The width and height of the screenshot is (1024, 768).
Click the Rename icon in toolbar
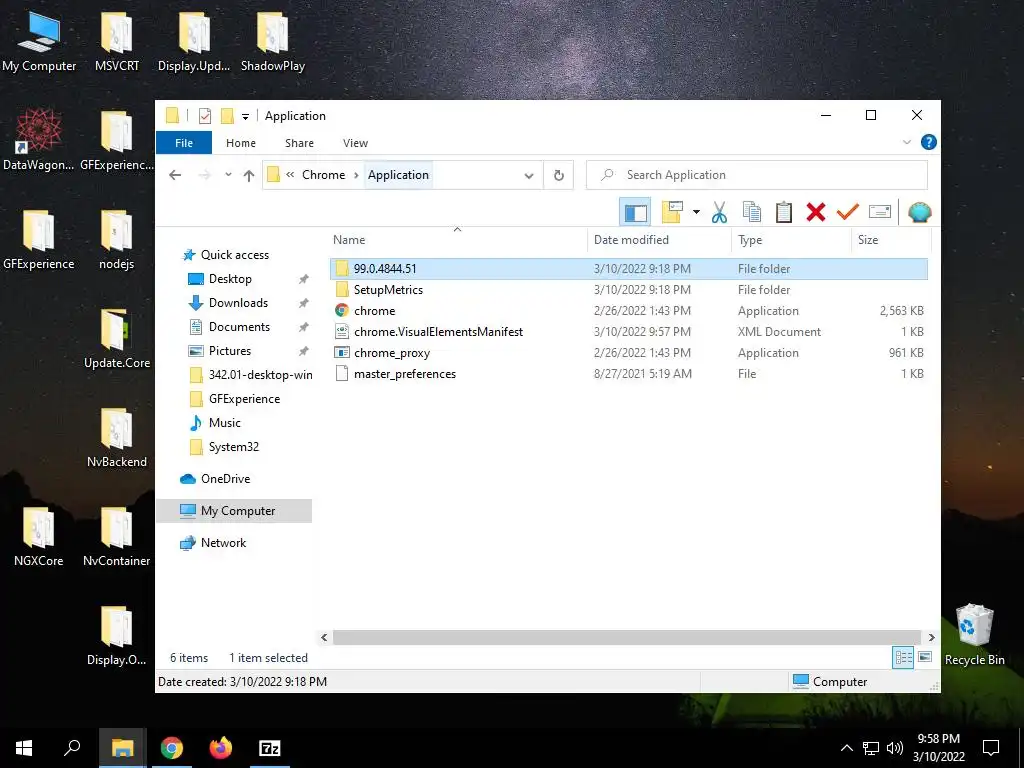(x=880, y=212)
